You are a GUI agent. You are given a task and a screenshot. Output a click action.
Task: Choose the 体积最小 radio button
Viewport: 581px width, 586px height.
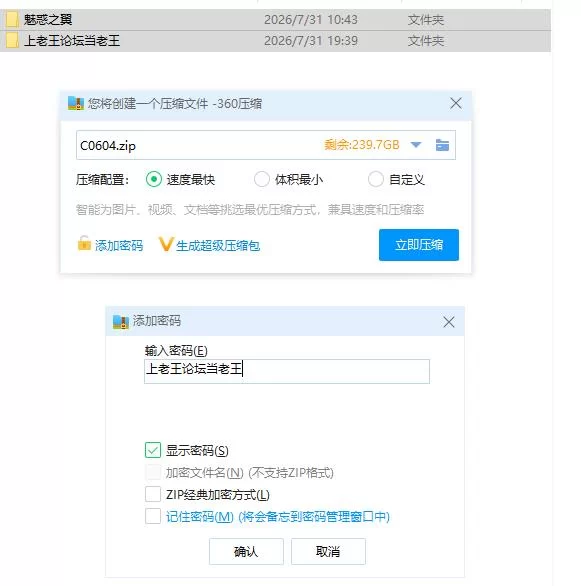pyautogui.click(x=262, y=179)
